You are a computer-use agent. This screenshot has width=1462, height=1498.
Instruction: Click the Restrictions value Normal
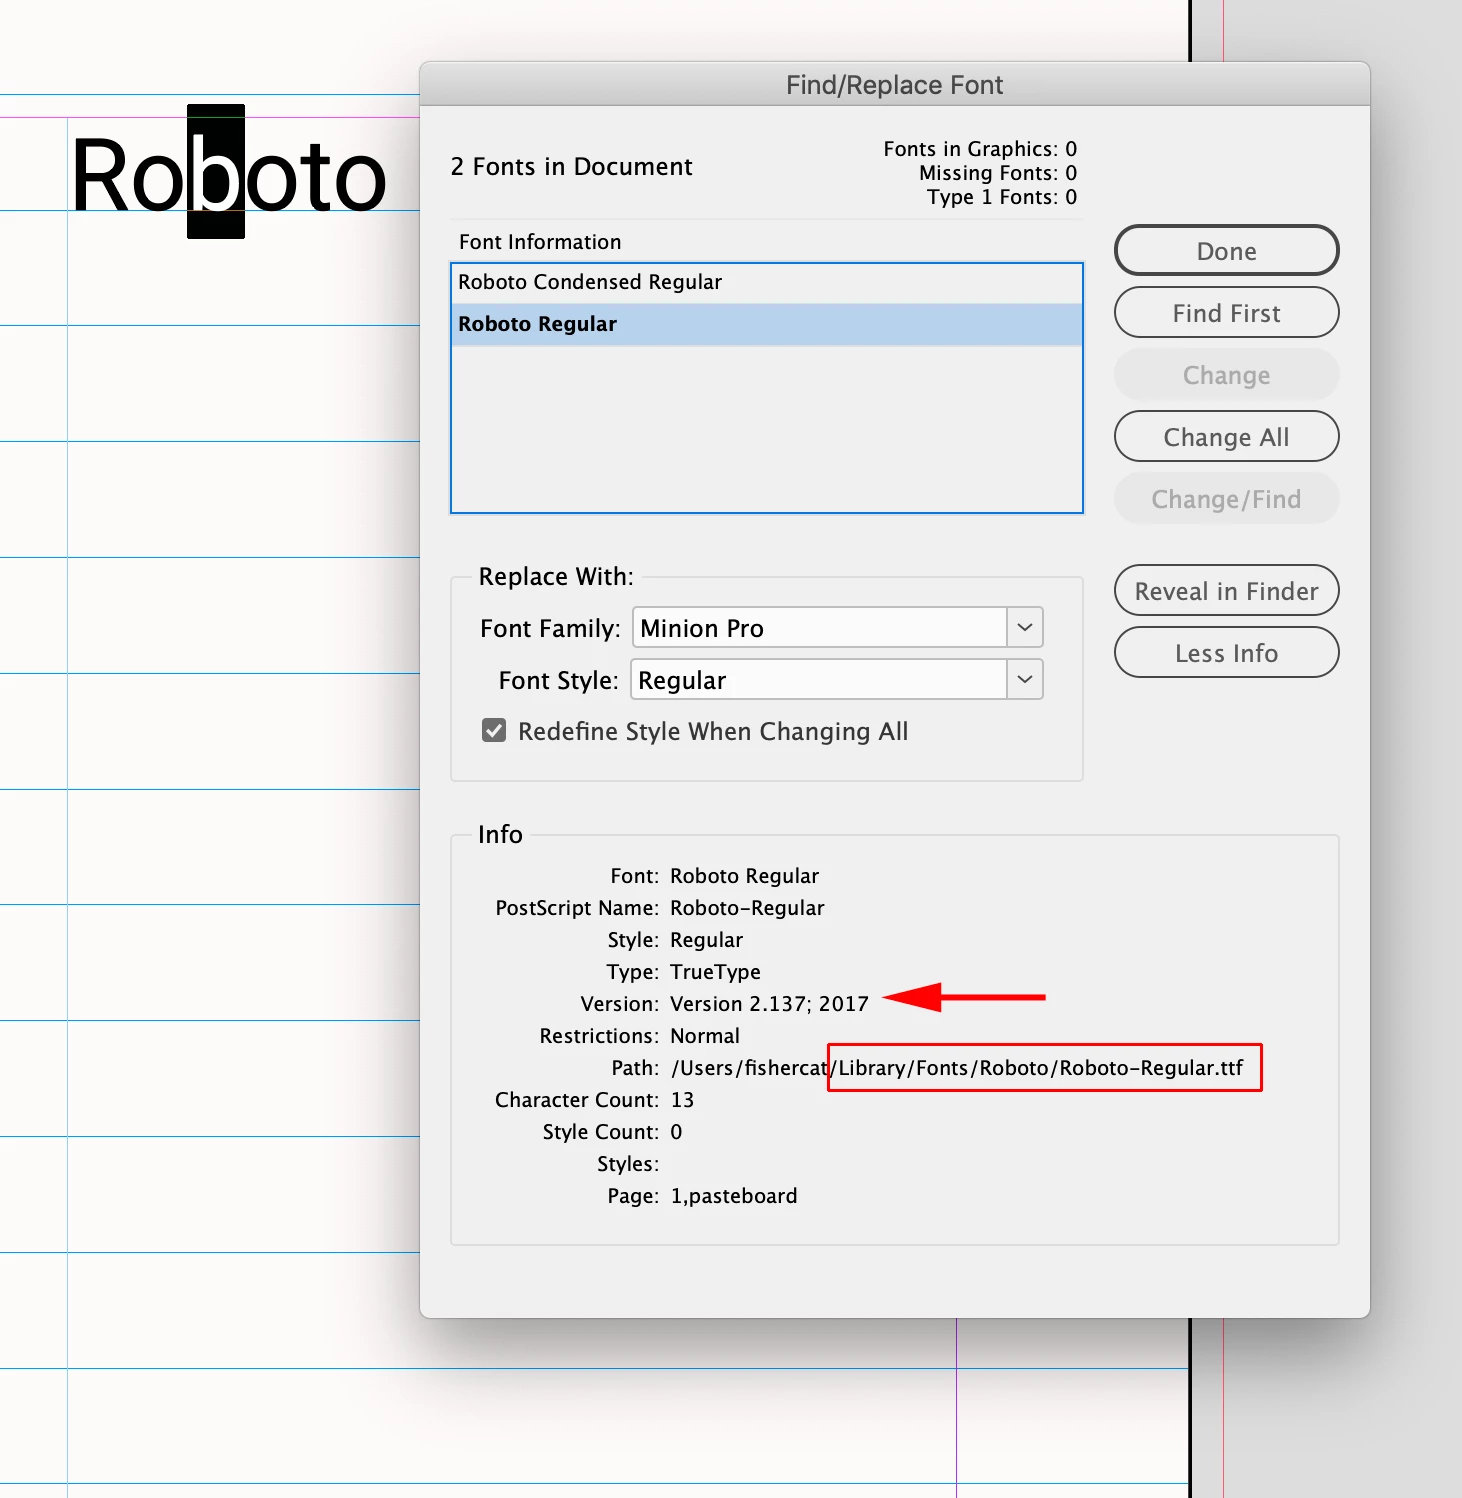(705, 1036)
